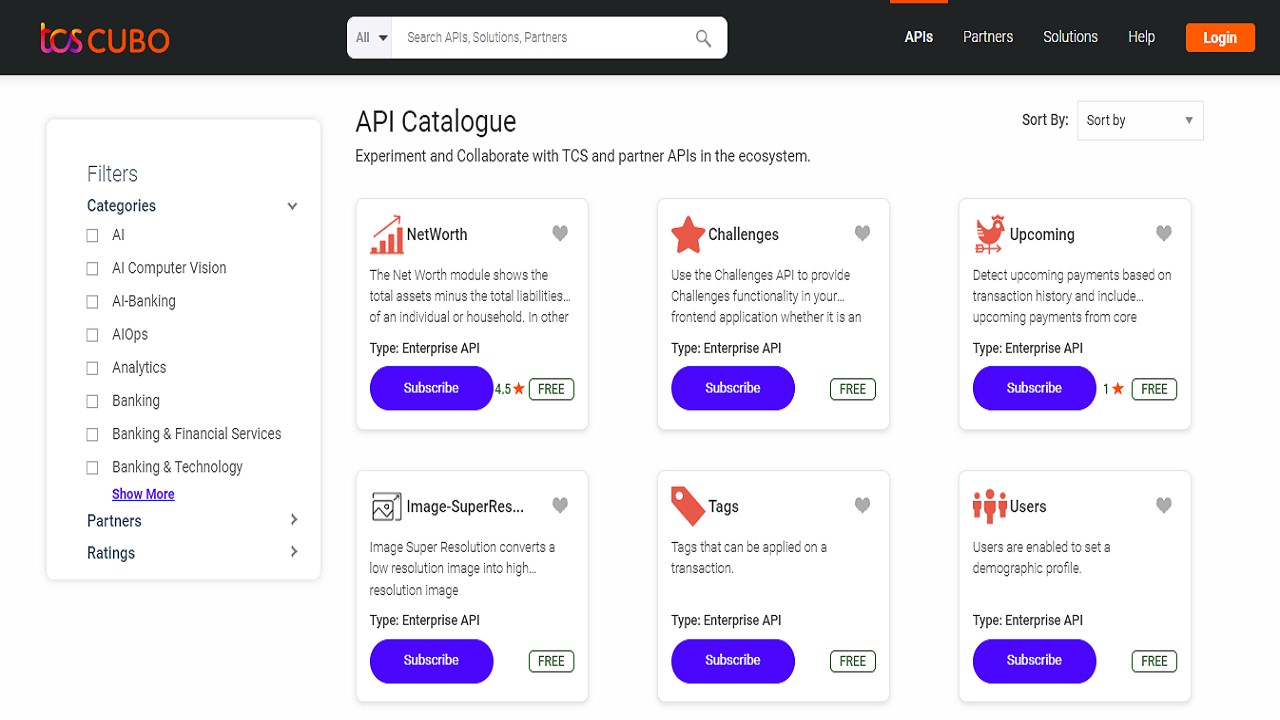Check Banking & Financial Services filter
The image size is (1280, 720).
tap(92, 434)
